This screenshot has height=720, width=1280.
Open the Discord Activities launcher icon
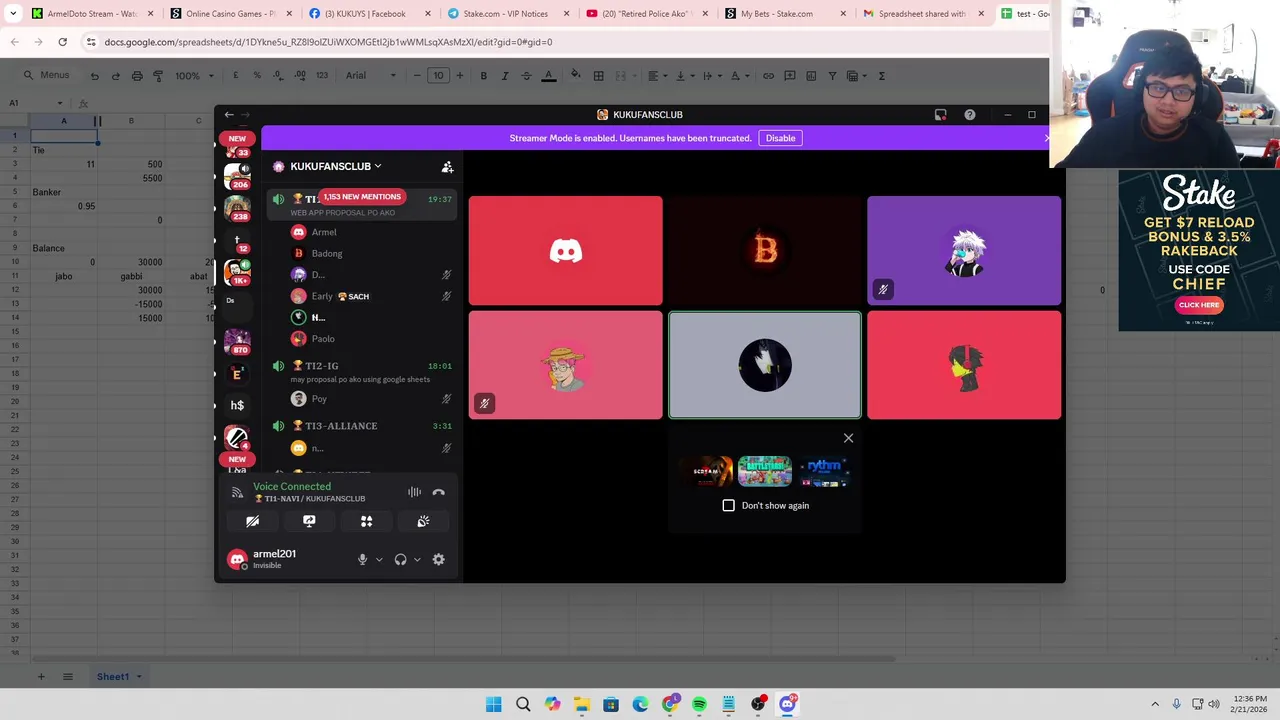coord(366,521)
